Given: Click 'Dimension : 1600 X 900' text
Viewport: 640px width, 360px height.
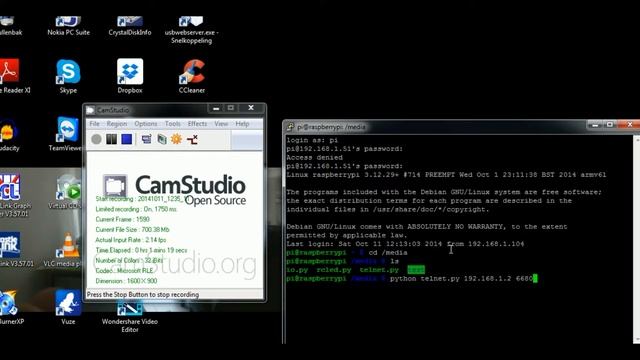Looking at the screenshot, I should coord(126,281).
